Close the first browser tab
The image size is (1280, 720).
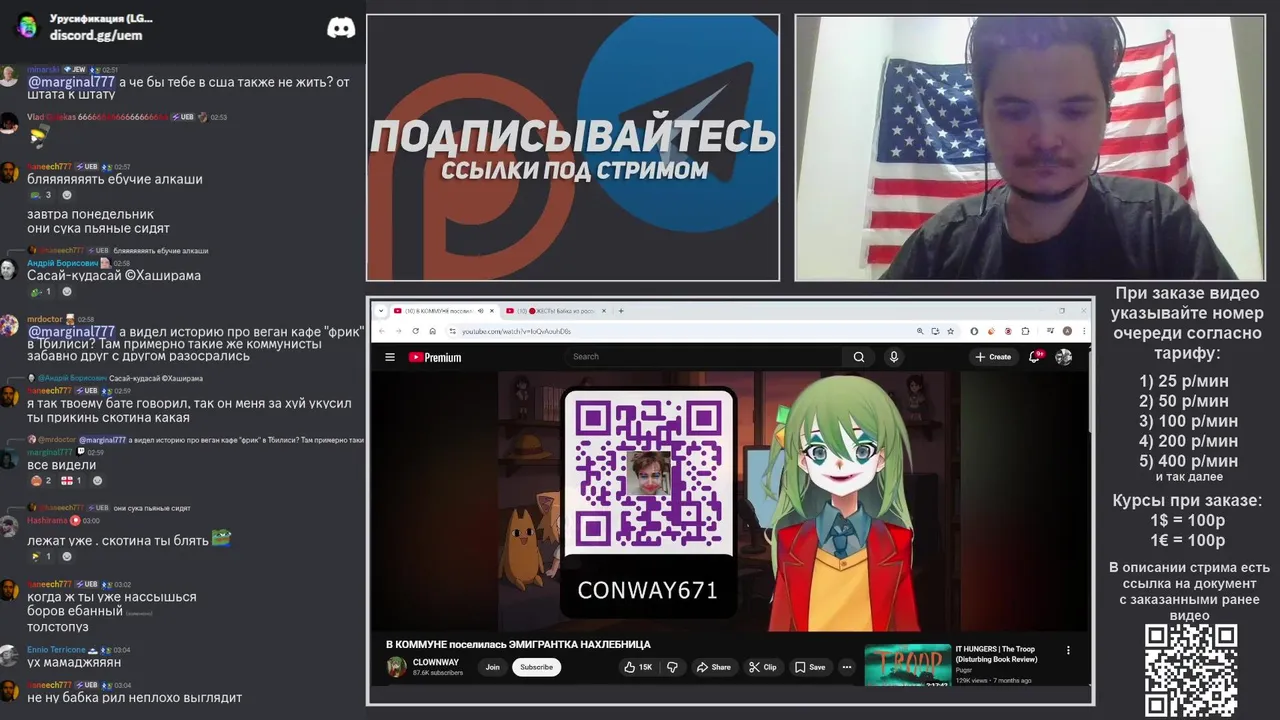[492, 311]
